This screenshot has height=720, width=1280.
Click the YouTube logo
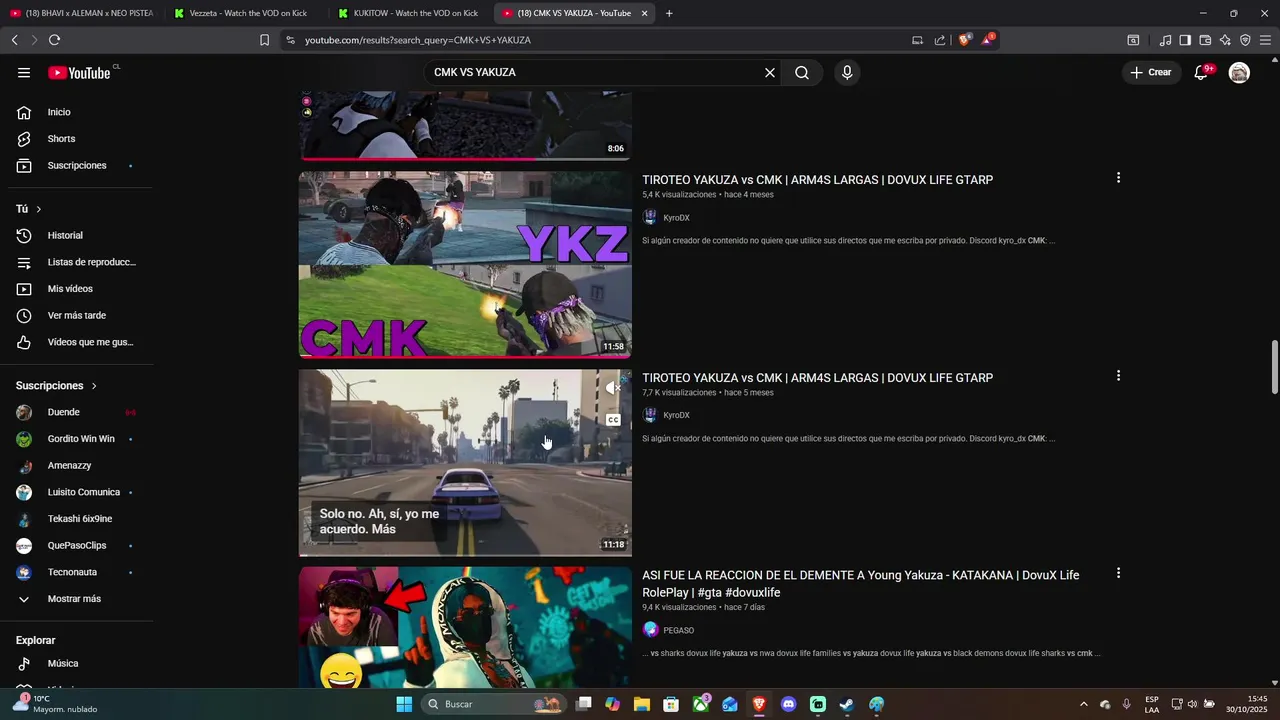pyautogui.click(x=80, y=72)
